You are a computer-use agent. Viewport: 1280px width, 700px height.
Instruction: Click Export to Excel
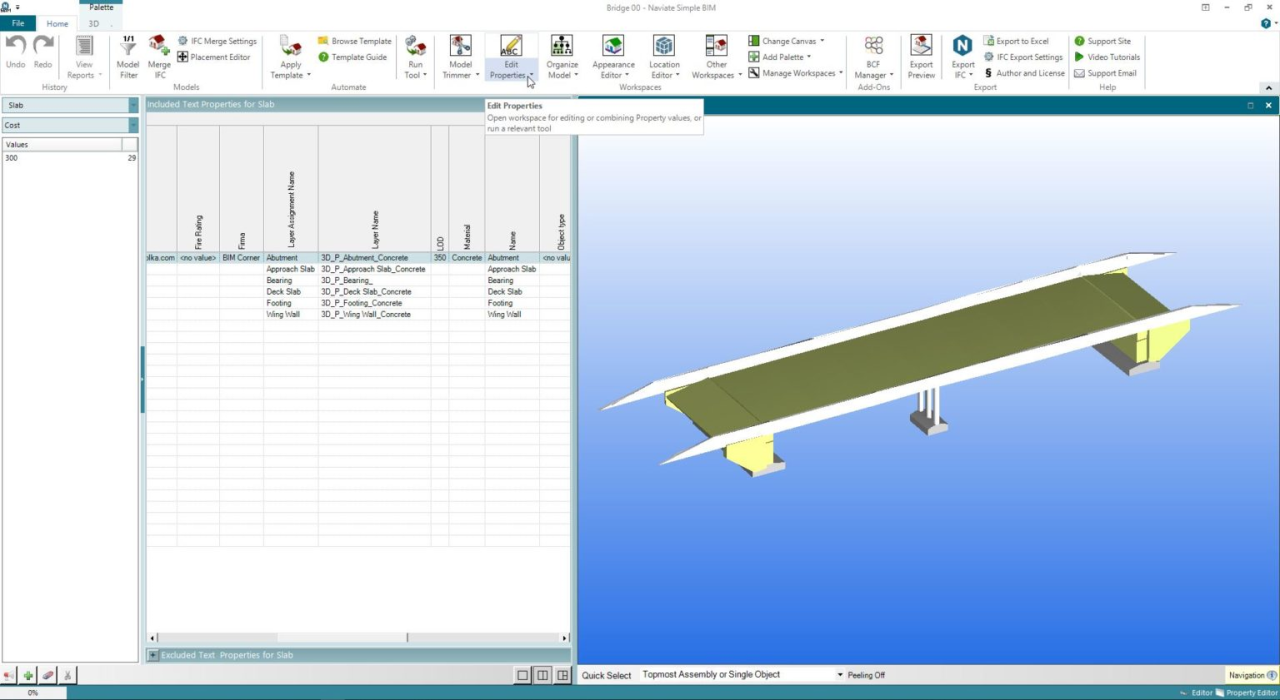[x=1015, y=41]
